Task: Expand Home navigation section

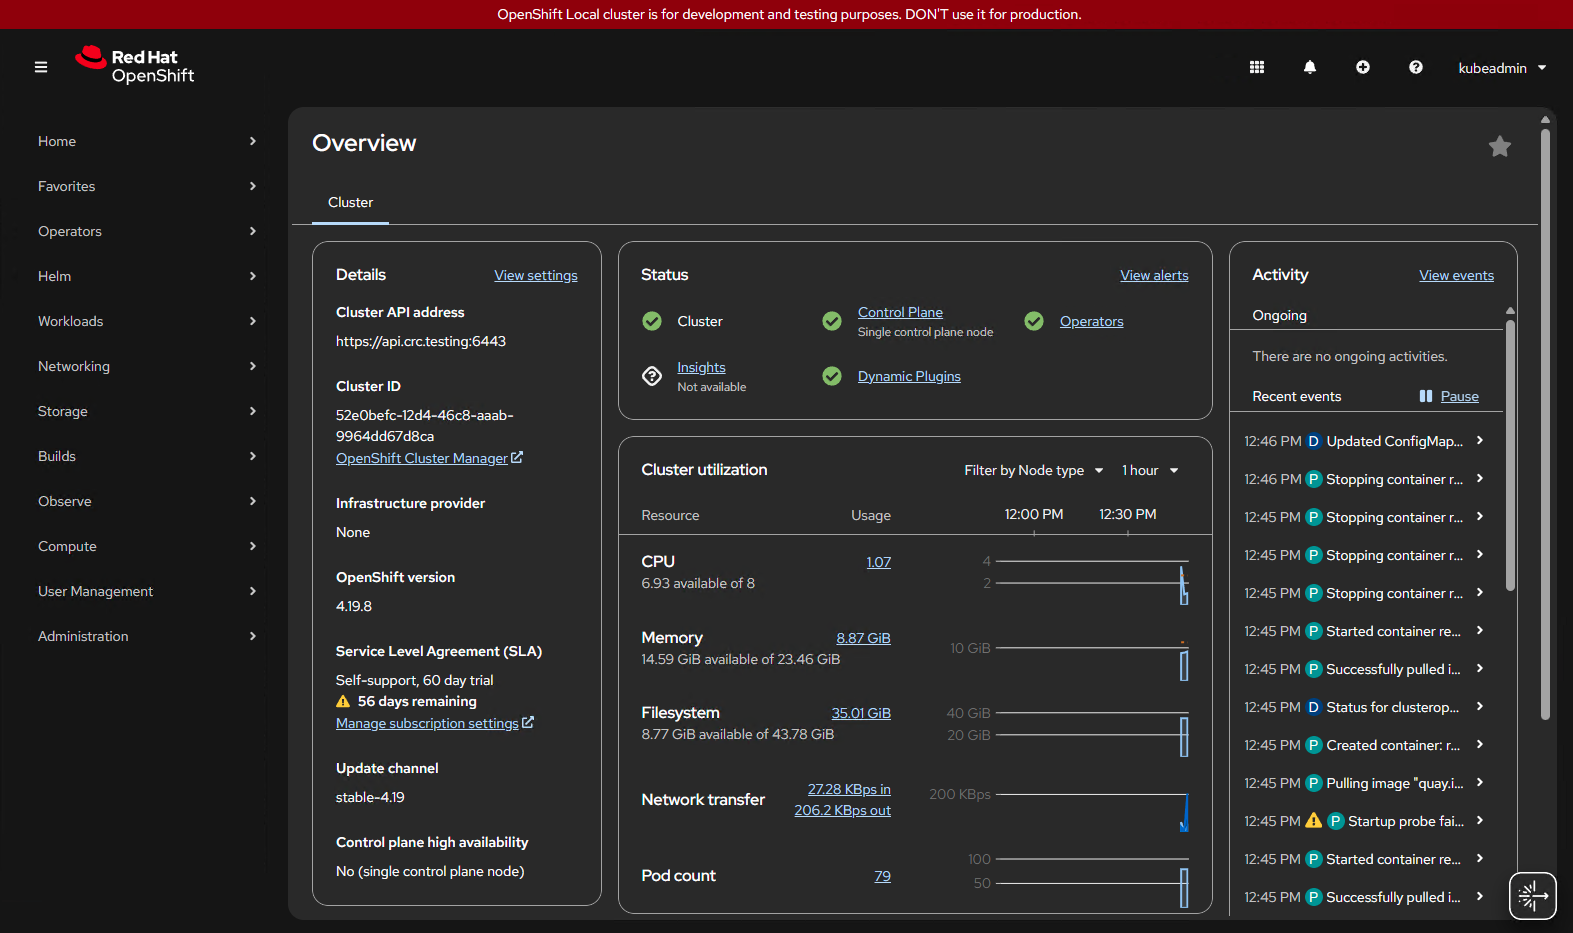Action: pos(147,141)
